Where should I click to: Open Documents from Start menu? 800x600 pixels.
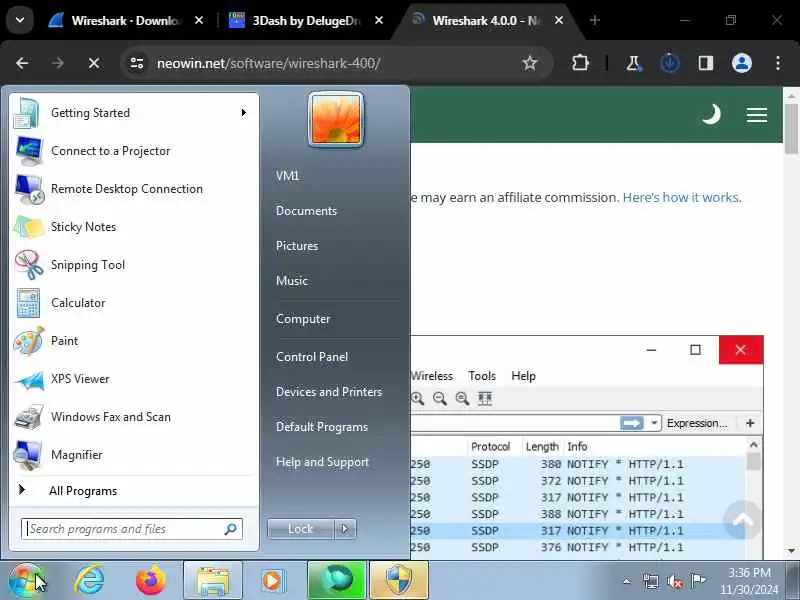pos(306,211)
